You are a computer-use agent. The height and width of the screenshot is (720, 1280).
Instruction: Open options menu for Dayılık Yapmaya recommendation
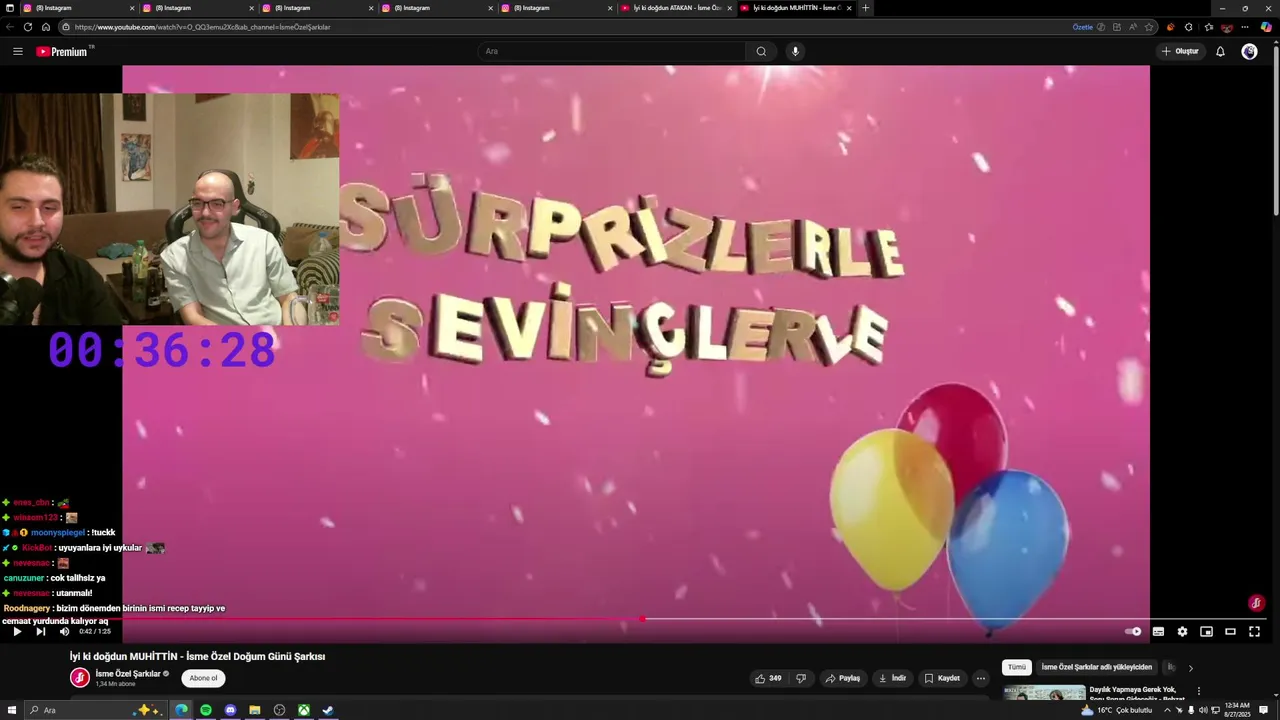1198,691
